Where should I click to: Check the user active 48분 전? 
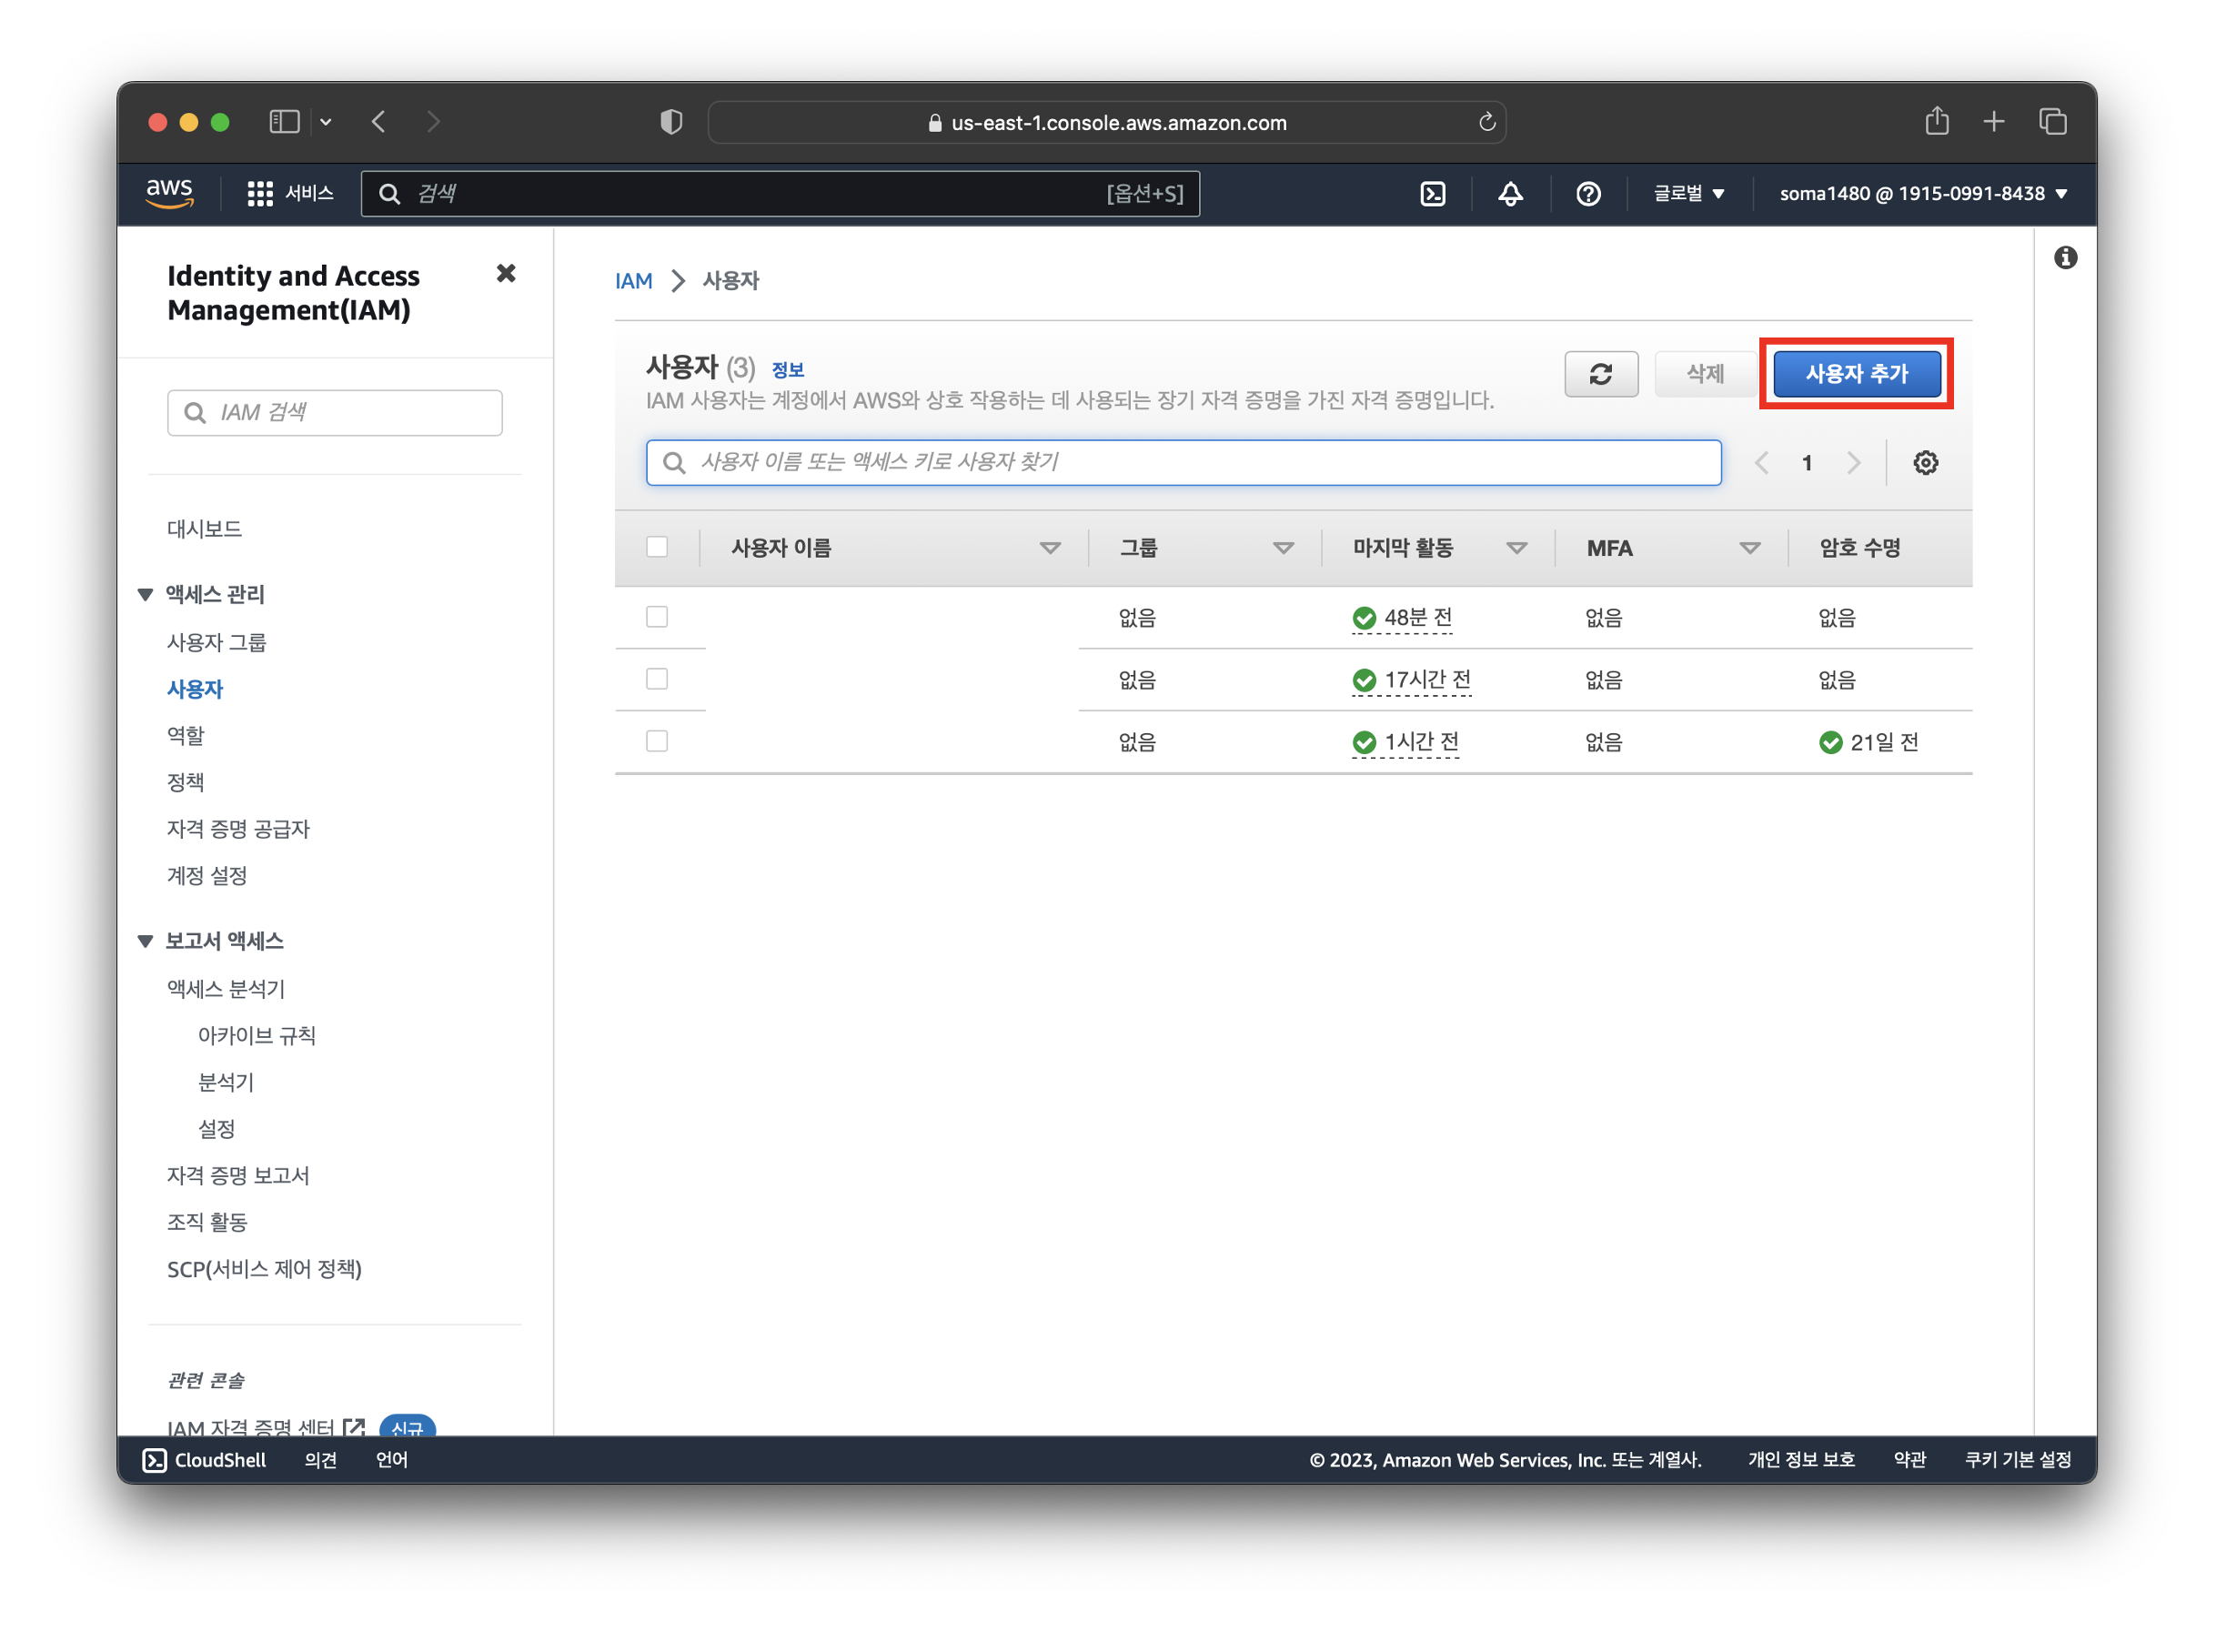(657, 617)
